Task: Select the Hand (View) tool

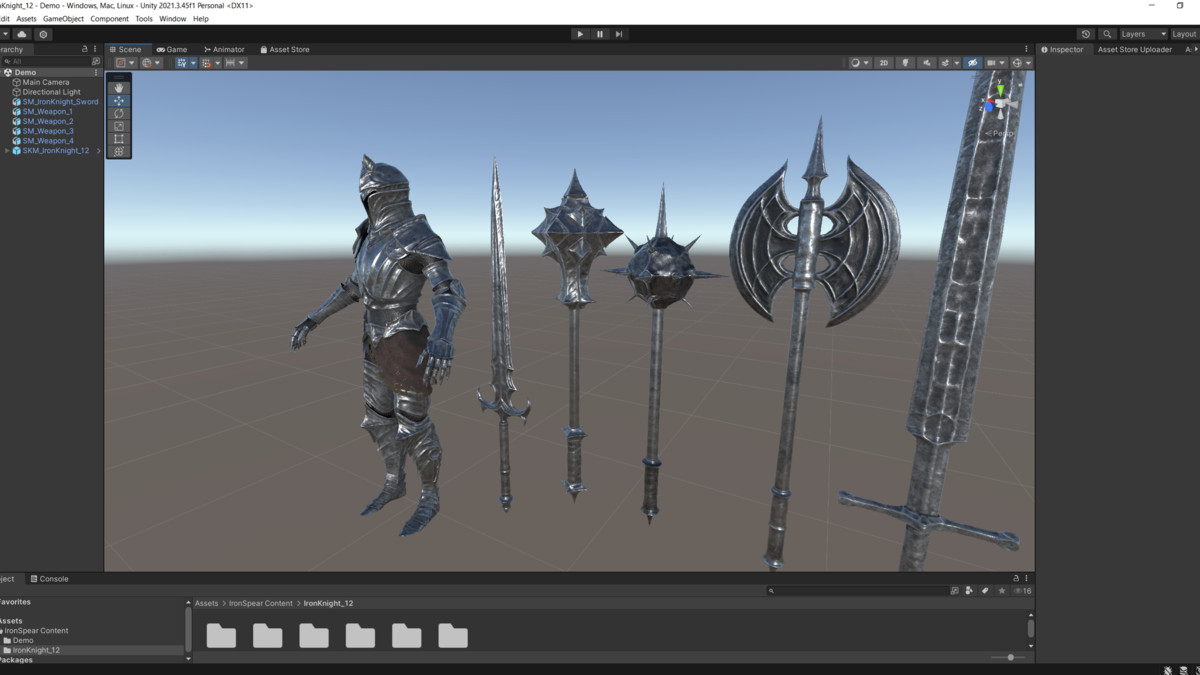Action: (119, 88)
